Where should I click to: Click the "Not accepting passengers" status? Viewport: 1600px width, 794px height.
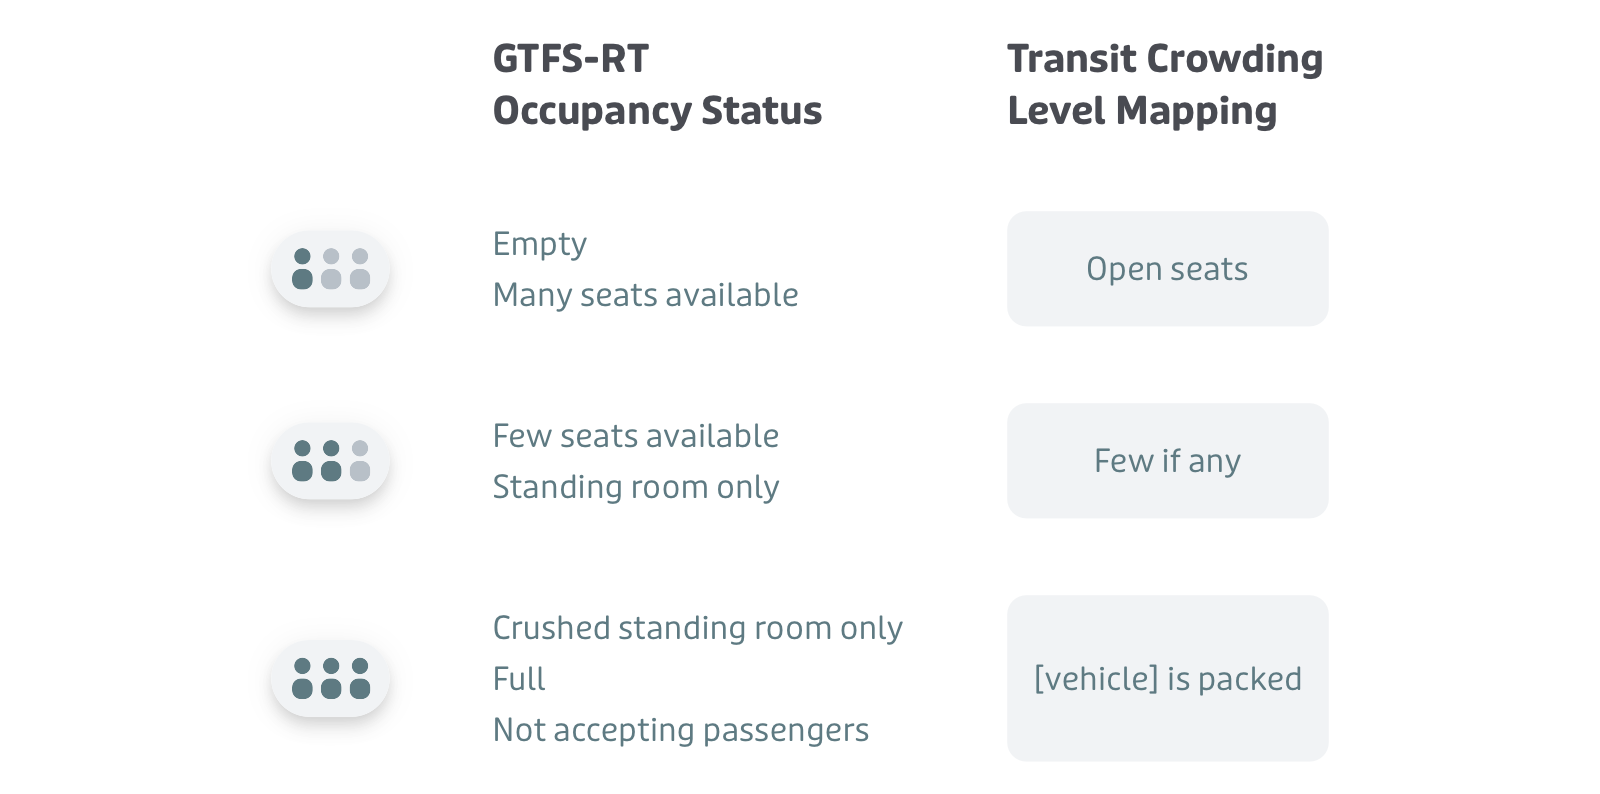point(680,730)
